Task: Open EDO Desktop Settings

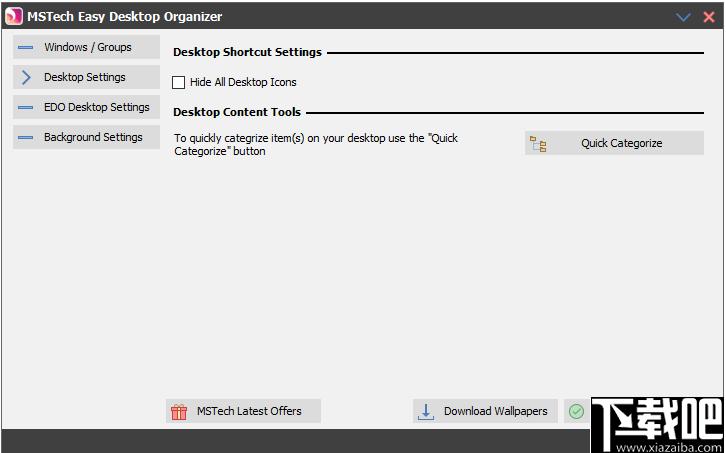Action: [87, 107]
